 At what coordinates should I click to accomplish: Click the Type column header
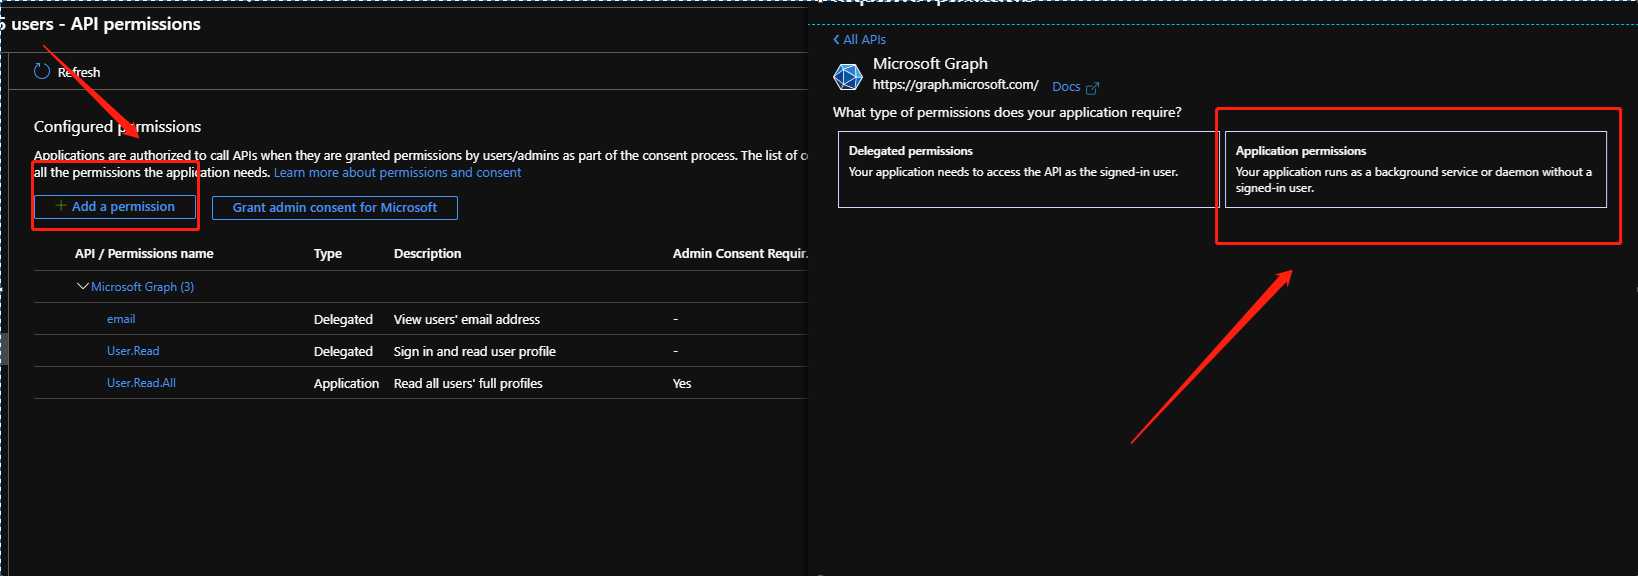[x=328, y=254]
